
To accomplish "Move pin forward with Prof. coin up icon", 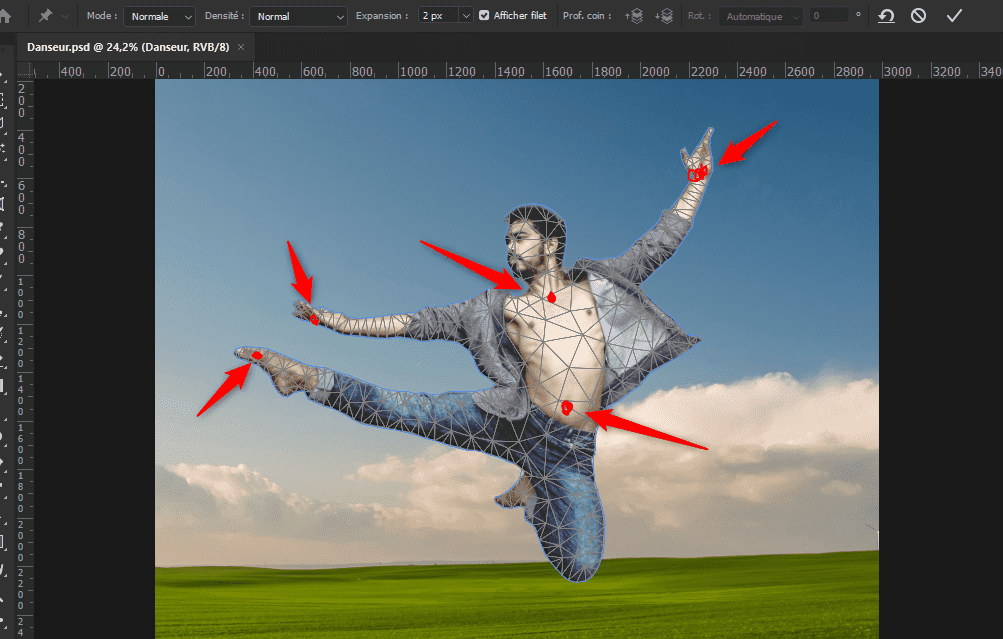I will [634, 16].
